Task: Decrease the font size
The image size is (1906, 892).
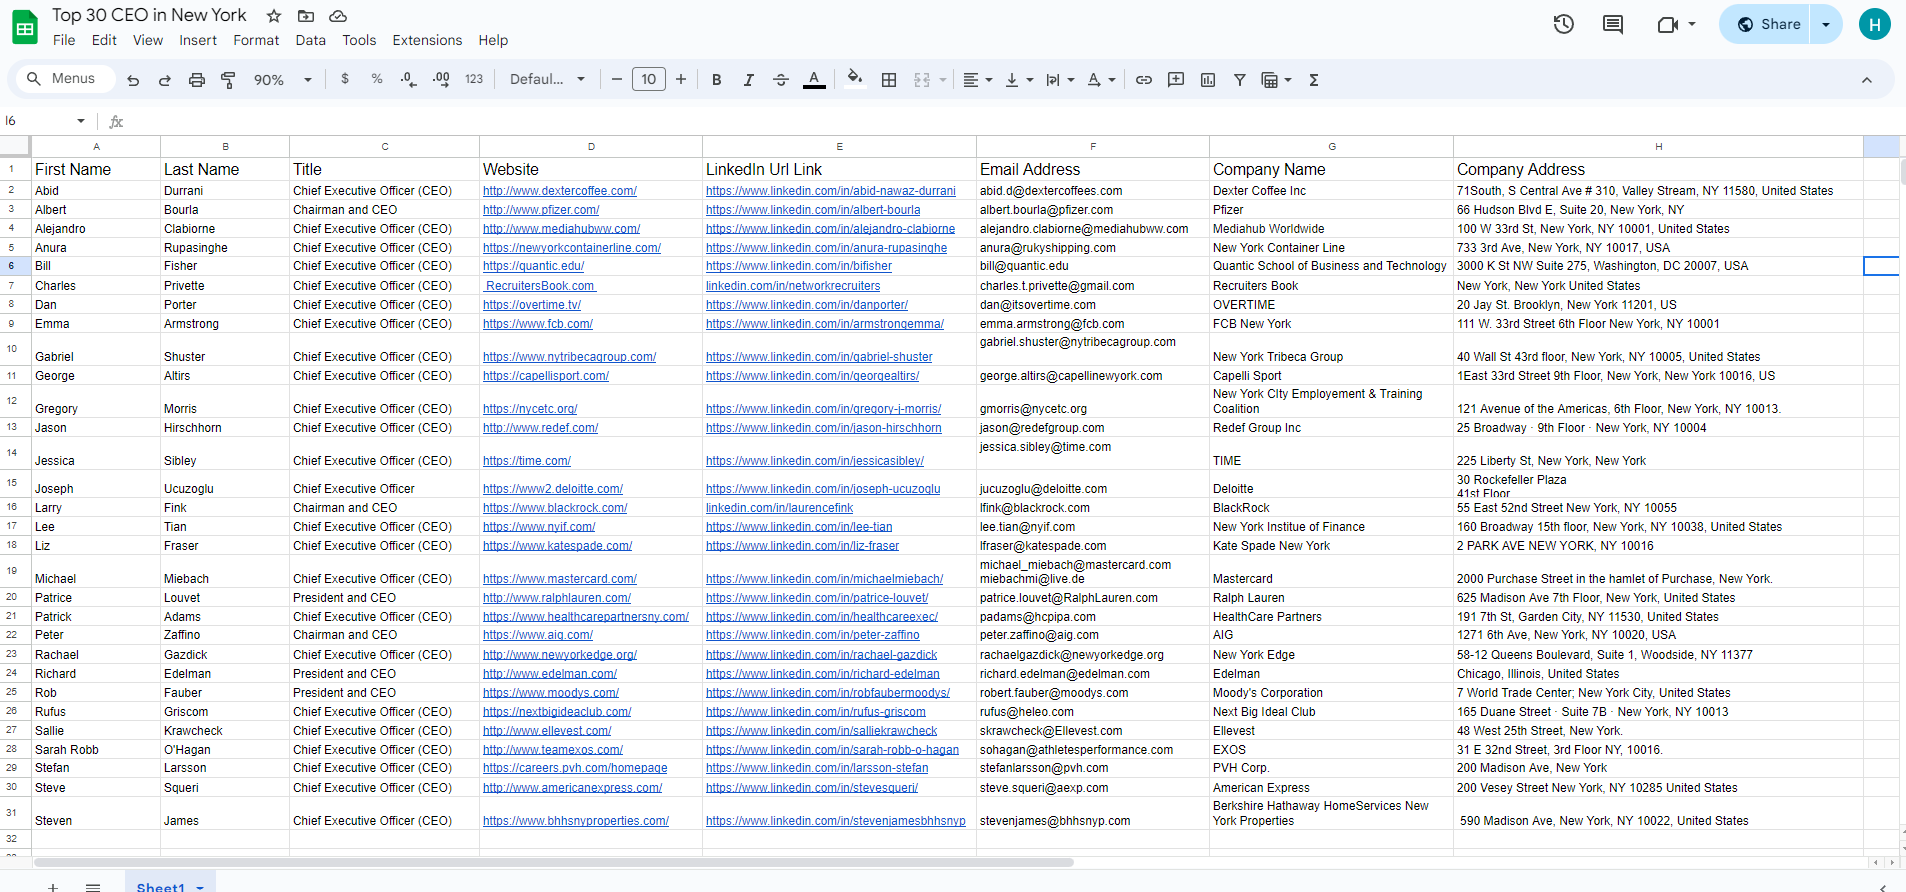Action: pos(617,79)
